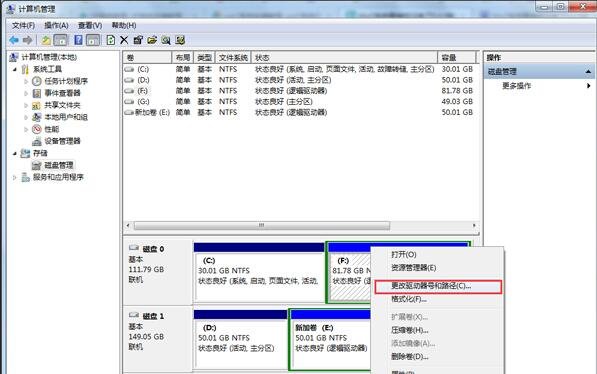Collapse the 存储 tree node

click(x=15, y=153)
